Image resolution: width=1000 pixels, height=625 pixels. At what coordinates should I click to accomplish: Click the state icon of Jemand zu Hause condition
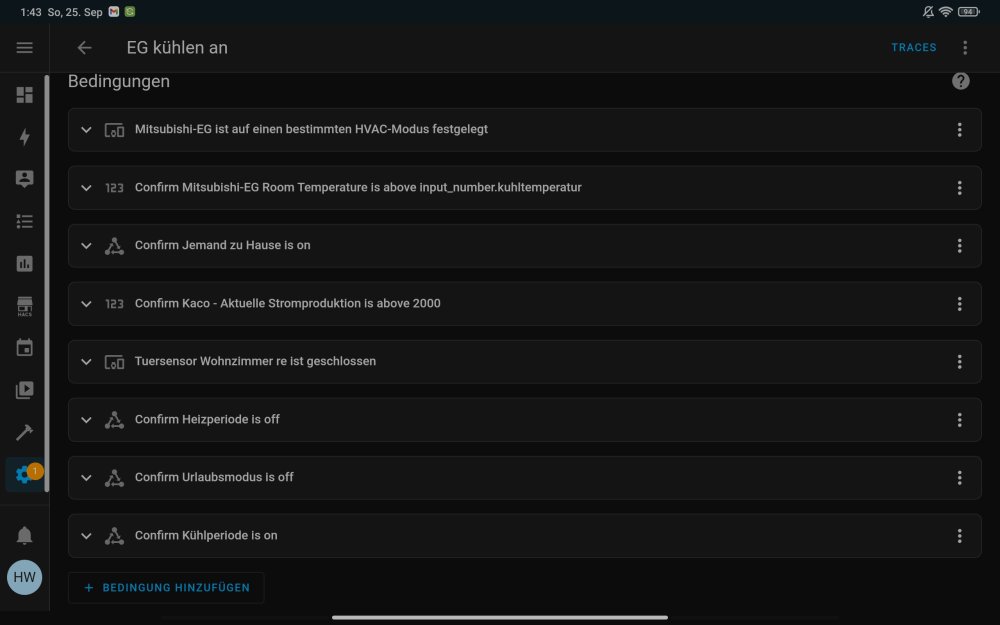114,246
